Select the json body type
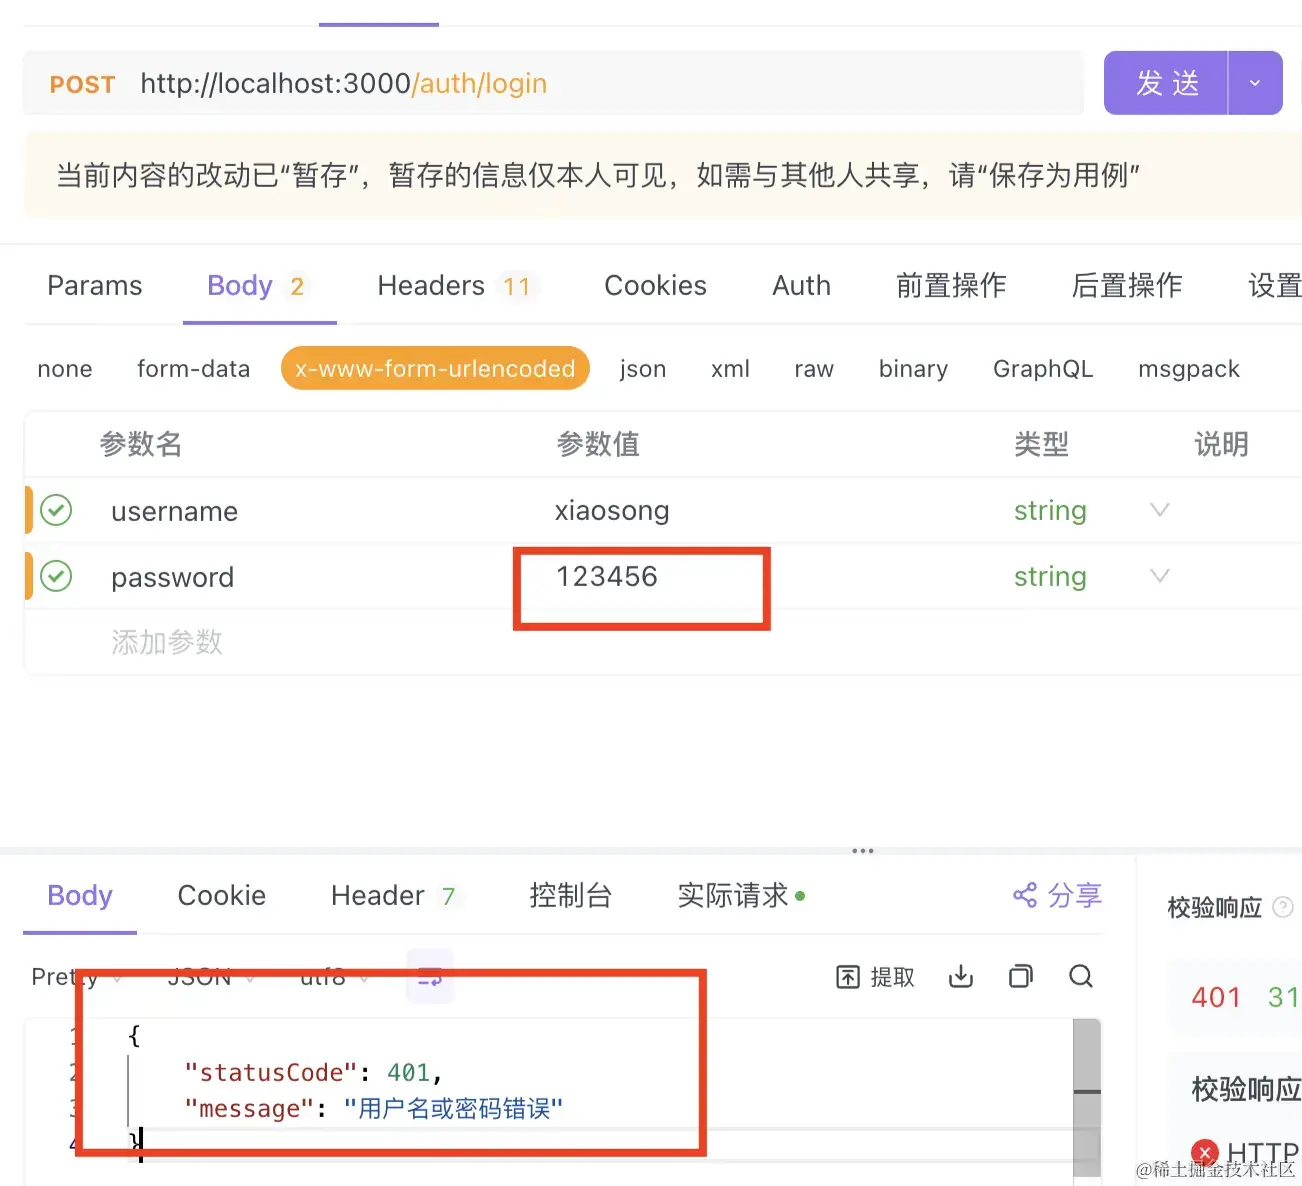The image size is (1302, 1186). [x=642, y=369]
